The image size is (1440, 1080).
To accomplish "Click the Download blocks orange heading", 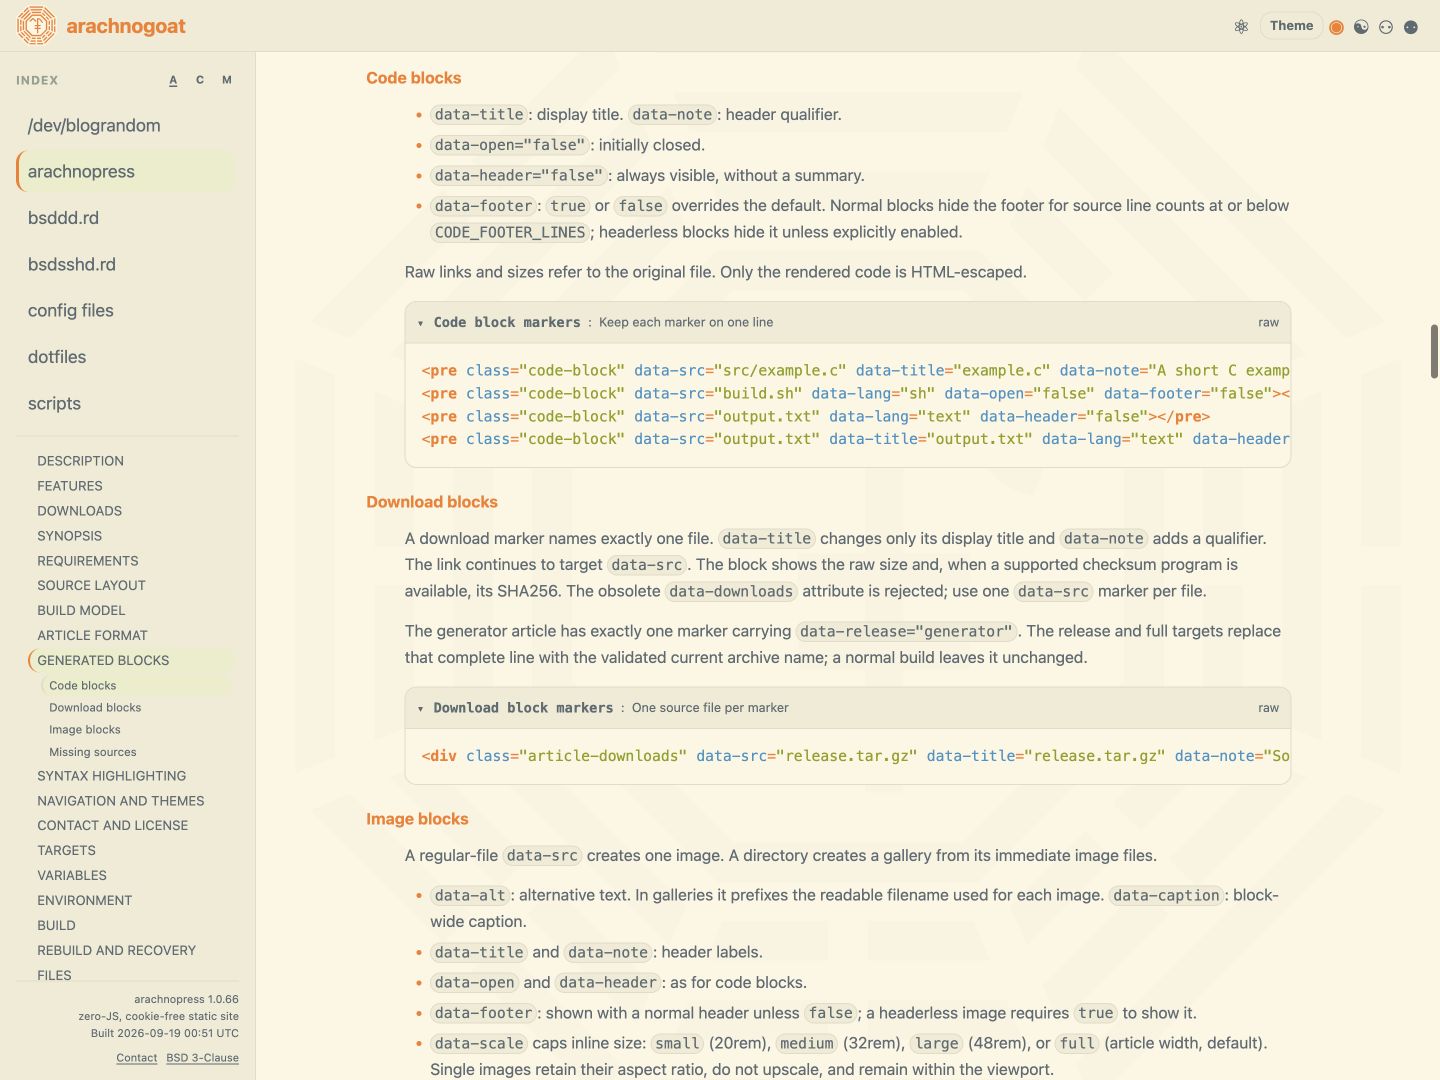I will 431,502.
